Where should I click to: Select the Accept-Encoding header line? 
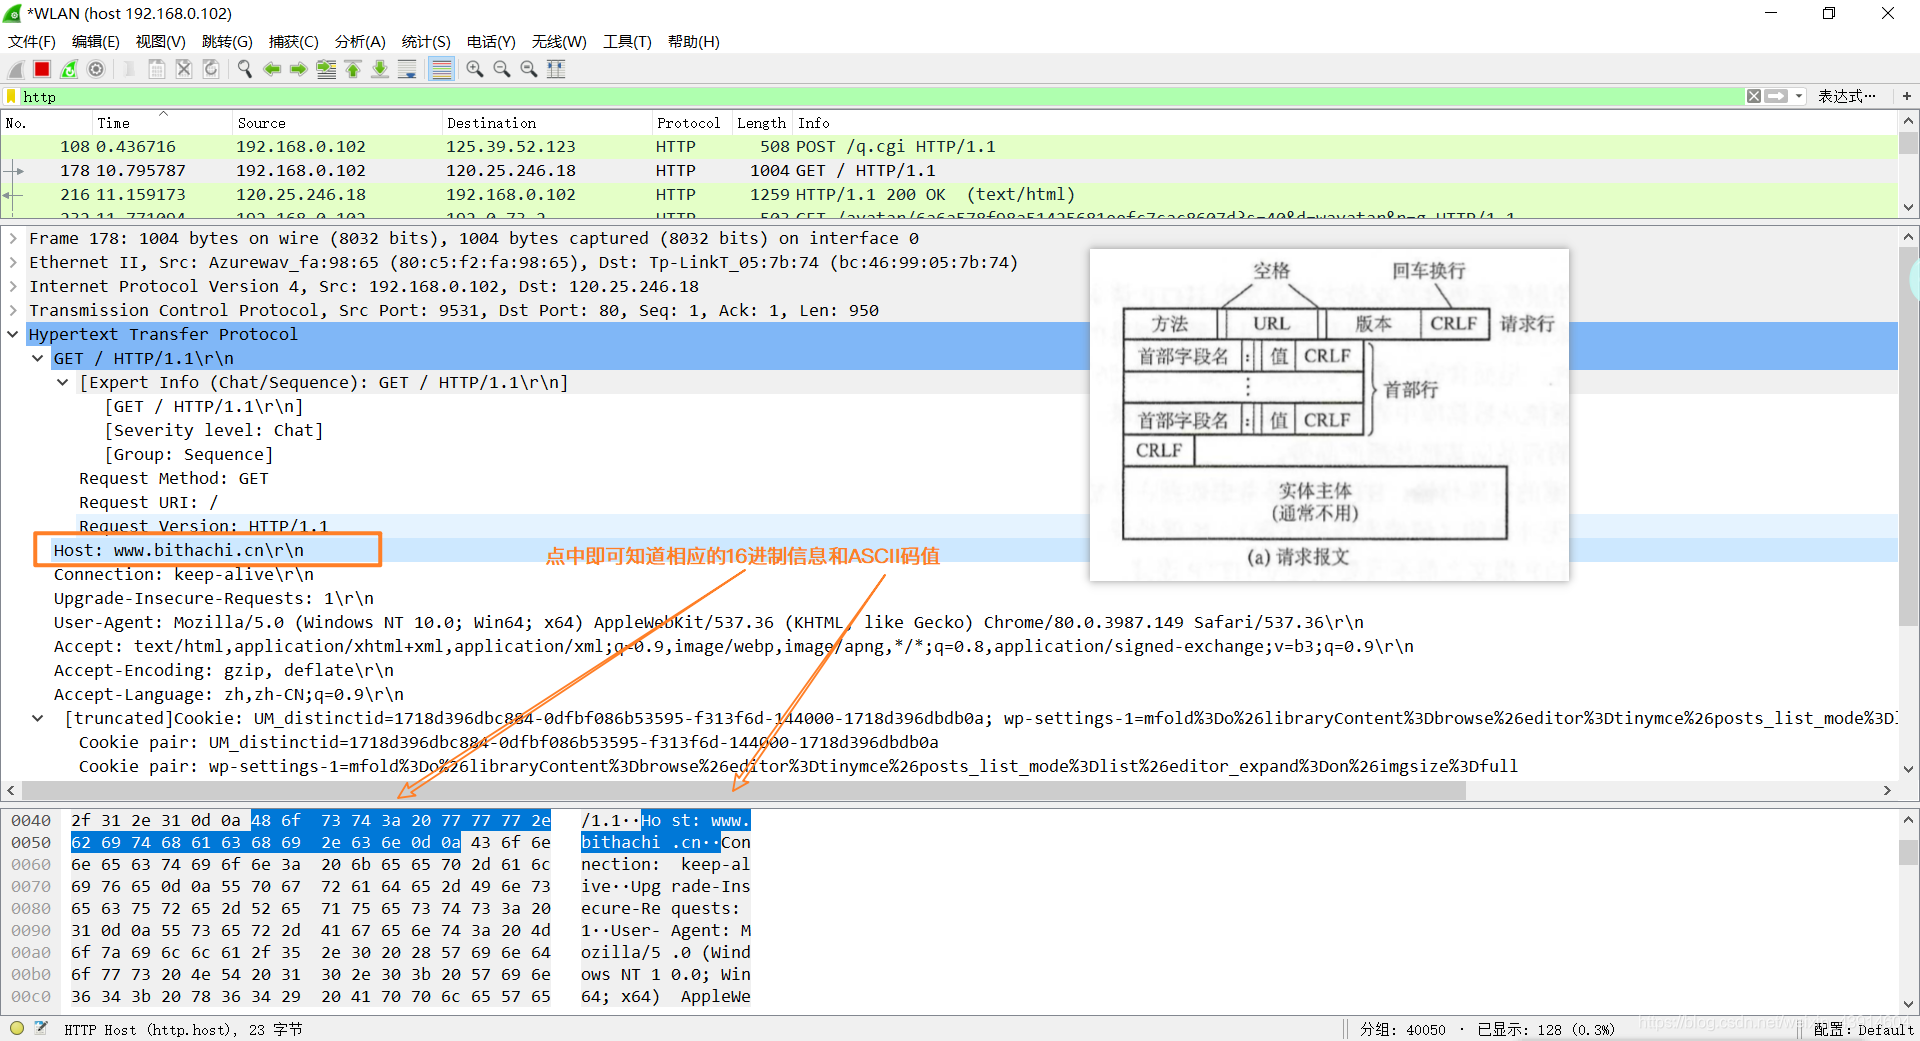(x=224, y=670)
